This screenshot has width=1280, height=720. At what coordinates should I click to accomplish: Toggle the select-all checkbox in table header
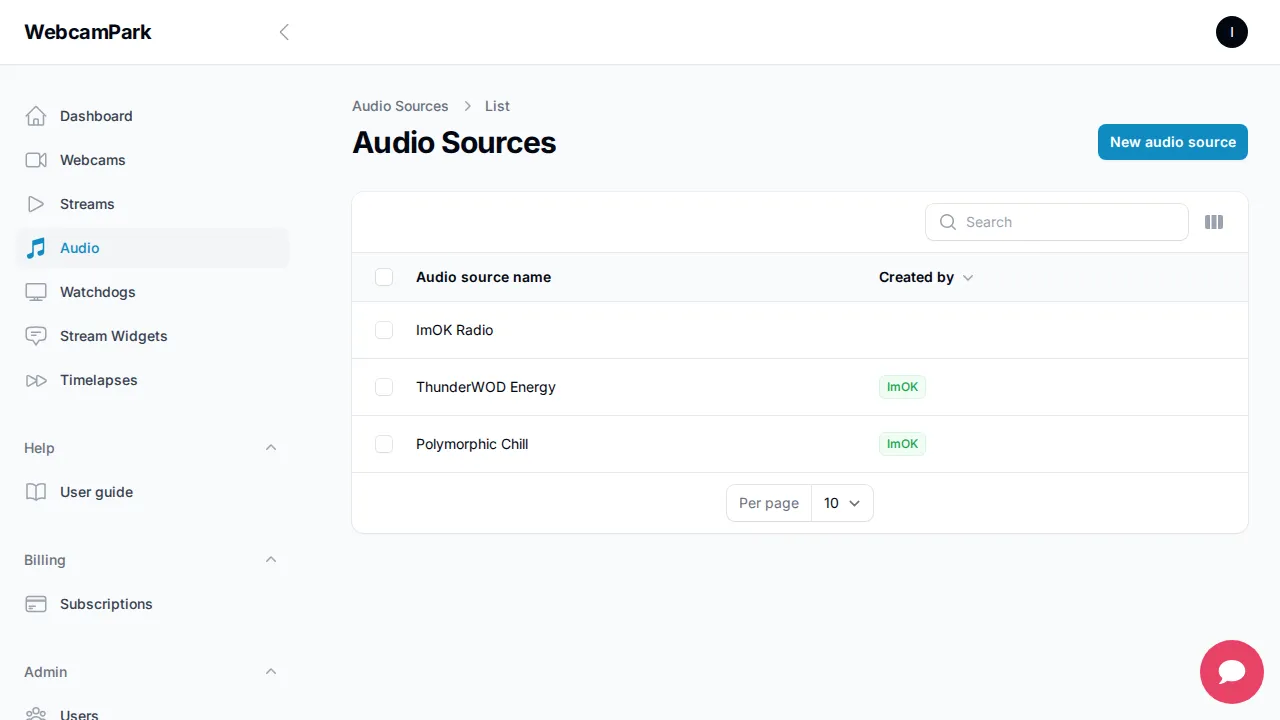coord(384,277)
